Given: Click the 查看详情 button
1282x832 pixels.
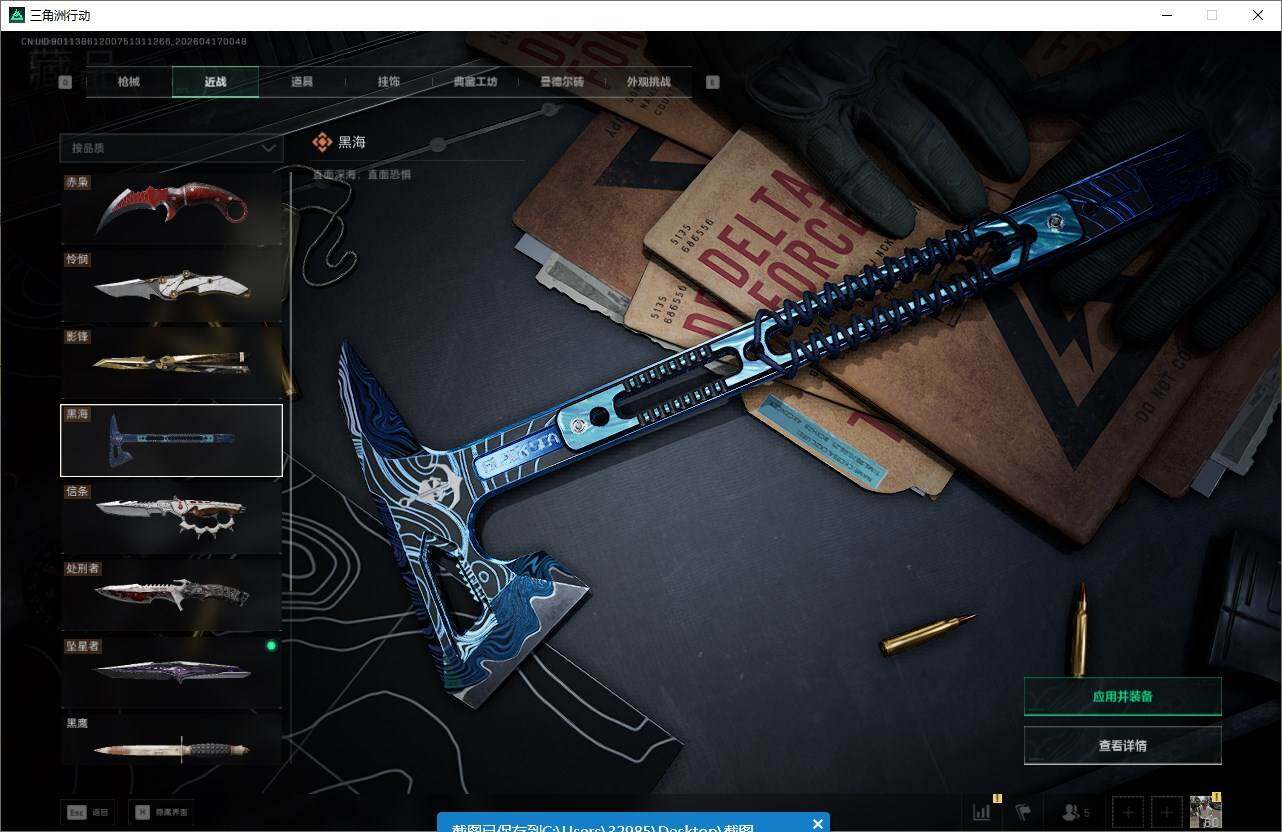Looking at the screenshot, I should click(x=1122, y=745).
